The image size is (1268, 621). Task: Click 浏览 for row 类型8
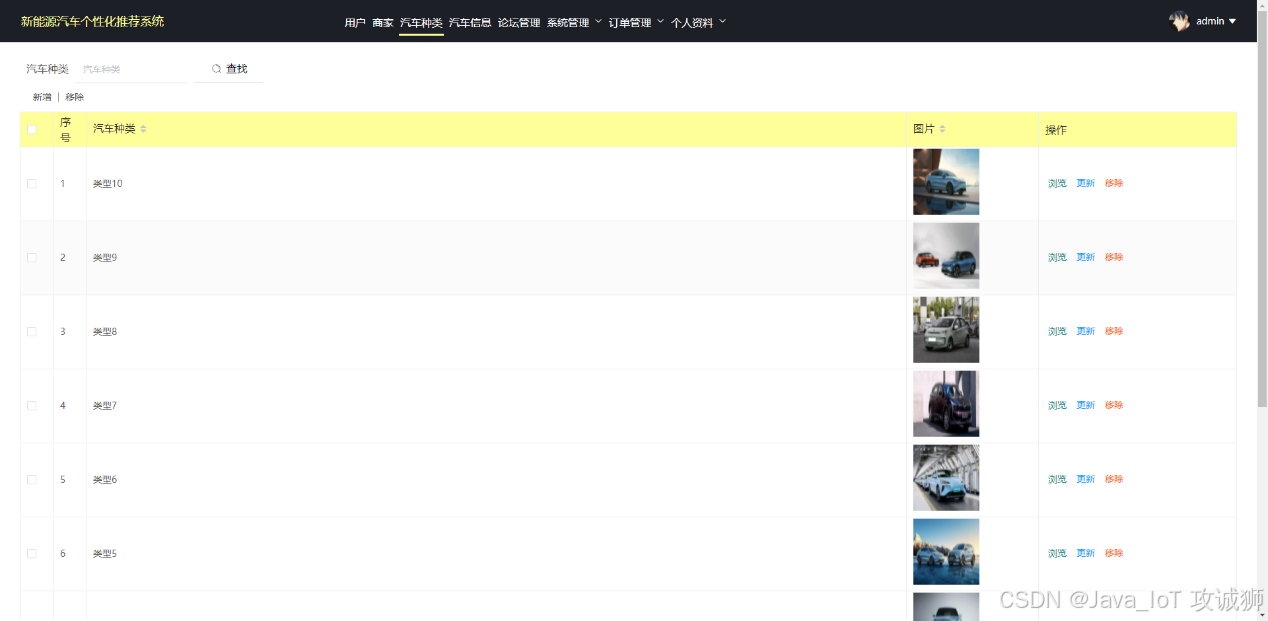pos(1057,332)
